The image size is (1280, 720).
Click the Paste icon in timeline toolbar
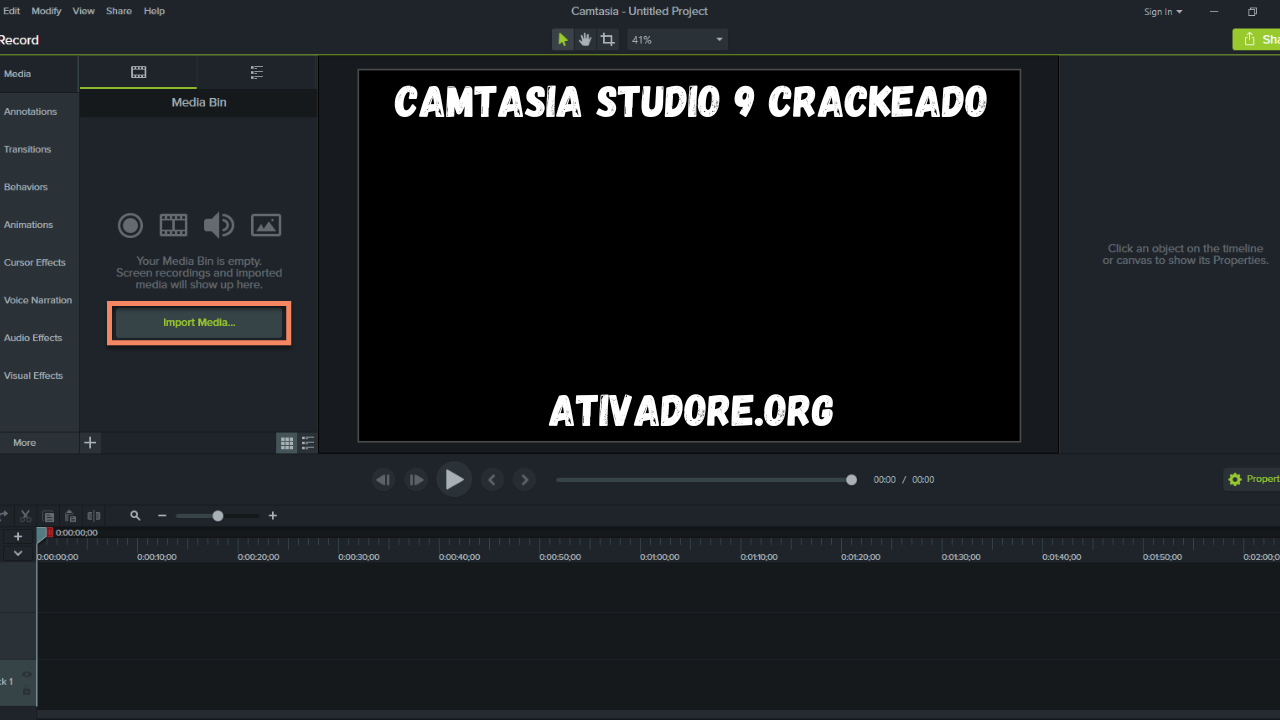click(70, 516)
